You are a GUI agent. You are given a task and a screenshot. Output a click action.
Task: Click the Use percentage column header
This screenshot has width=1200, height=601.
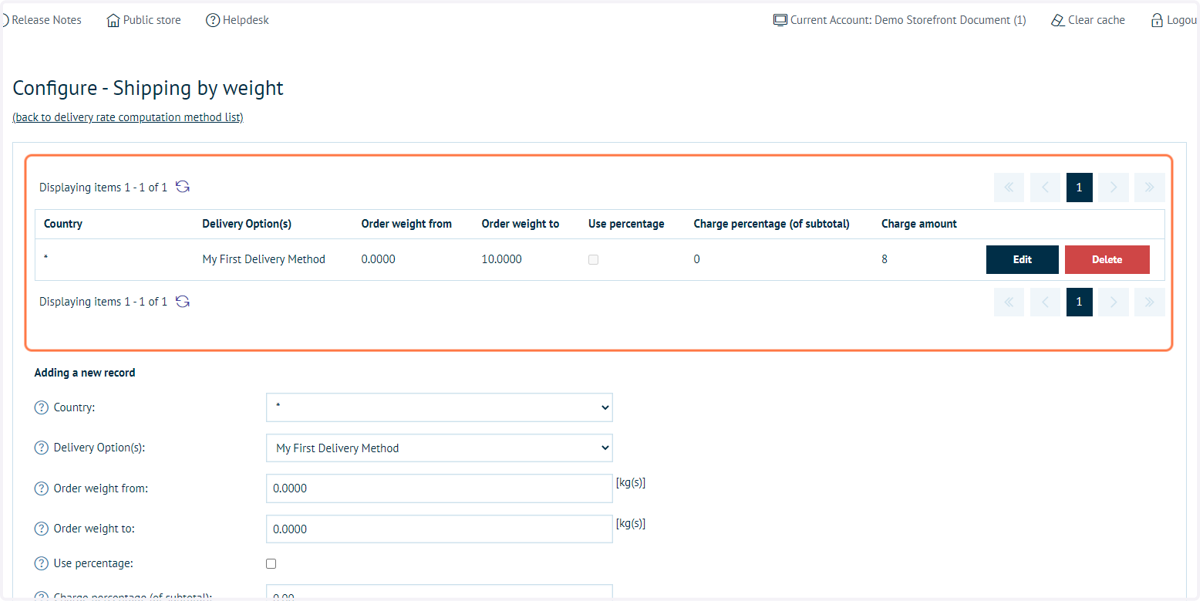click(x=626, y=224)
